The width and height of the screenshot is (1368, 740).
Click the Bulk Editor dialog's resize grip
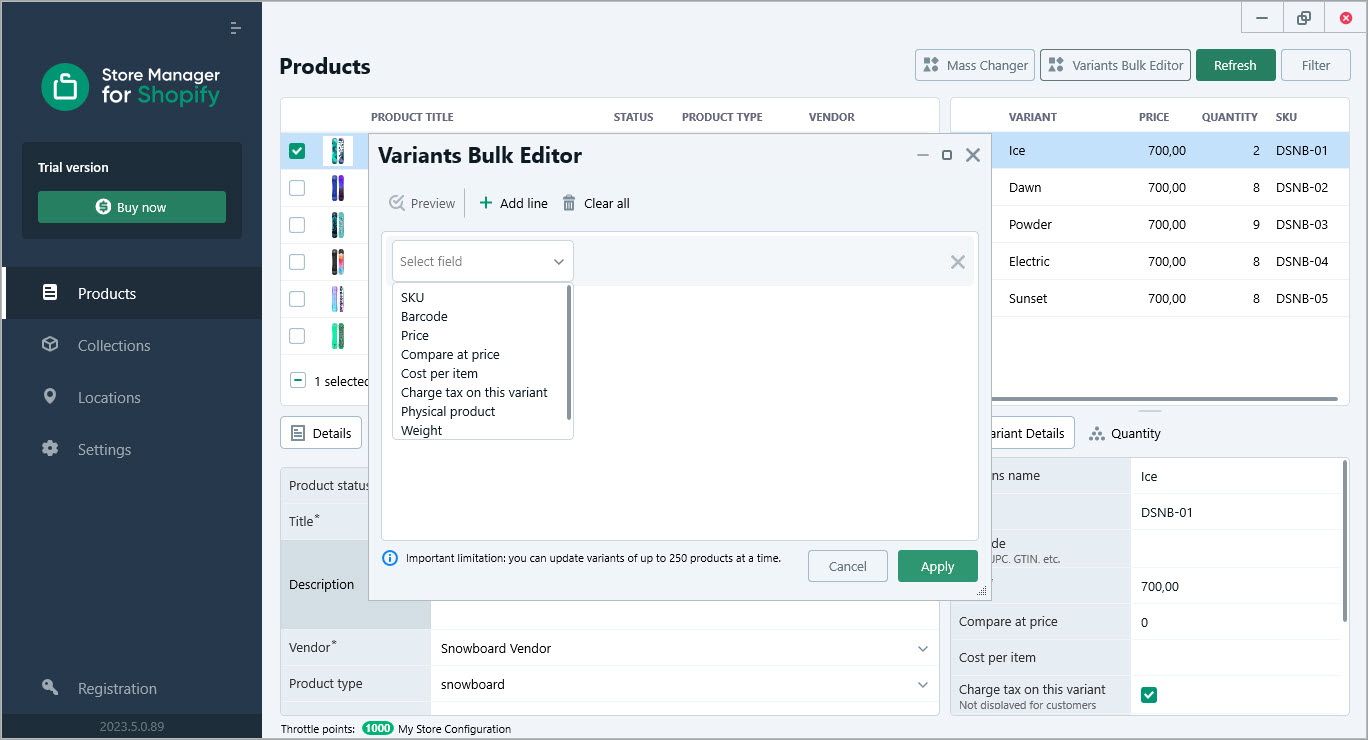pos(982,591)
